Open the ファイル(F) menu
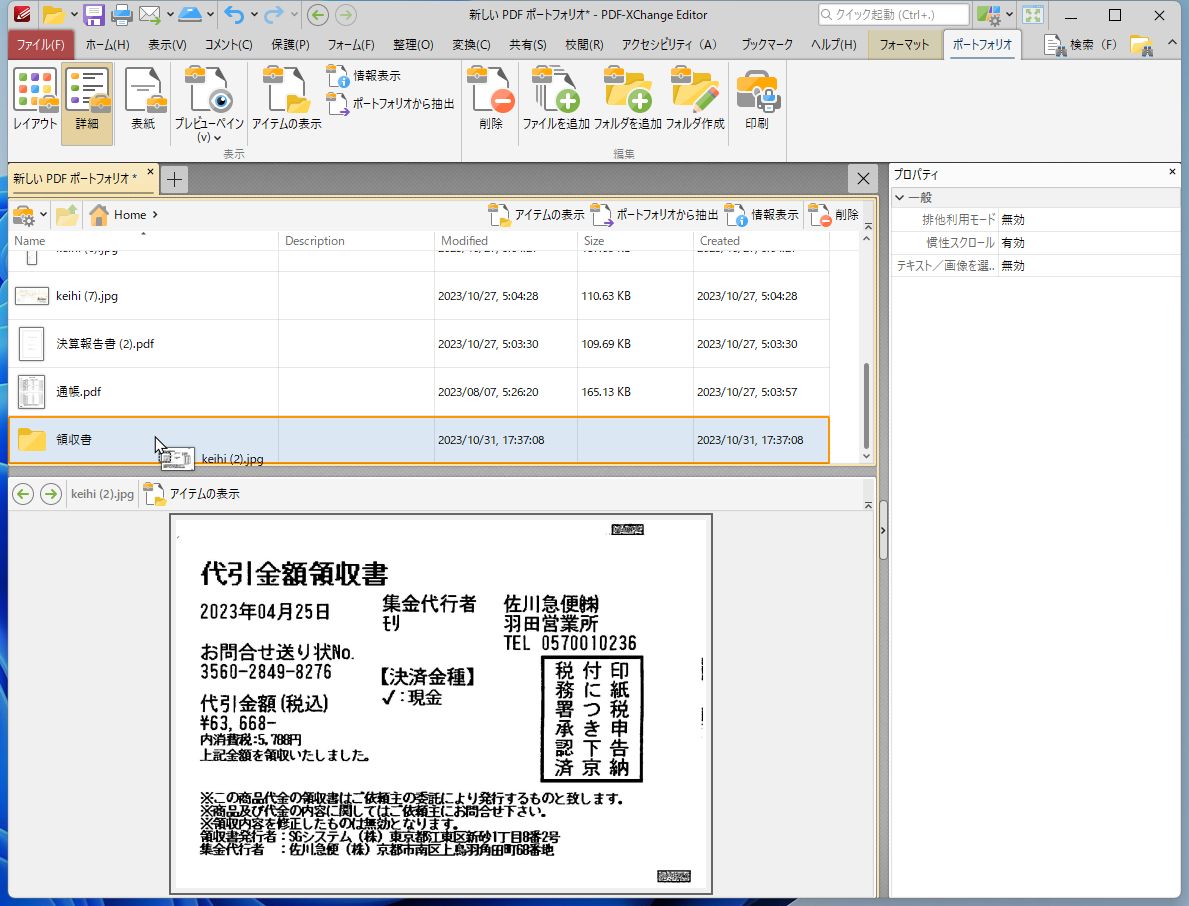 click(x=41, y=45)
